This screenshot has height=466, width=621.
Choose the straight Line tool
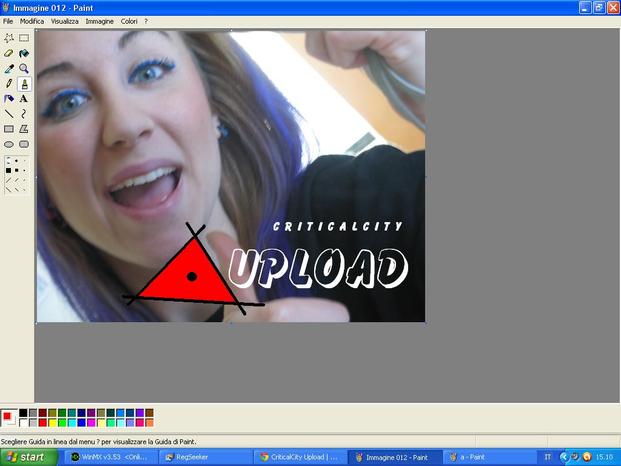click(x=9, y=114)
